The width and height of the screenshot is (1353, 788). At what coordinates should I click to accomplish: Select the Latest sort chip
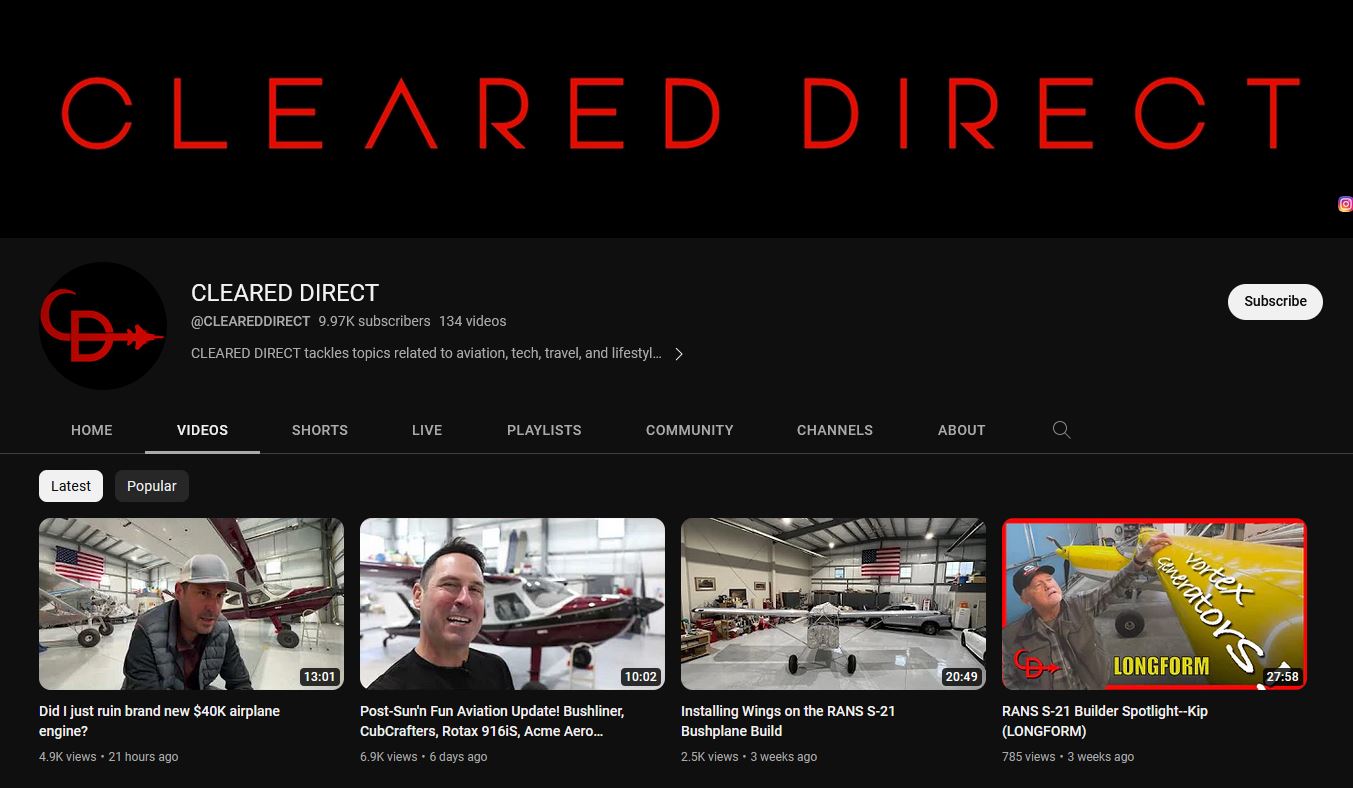coord(71,486)
